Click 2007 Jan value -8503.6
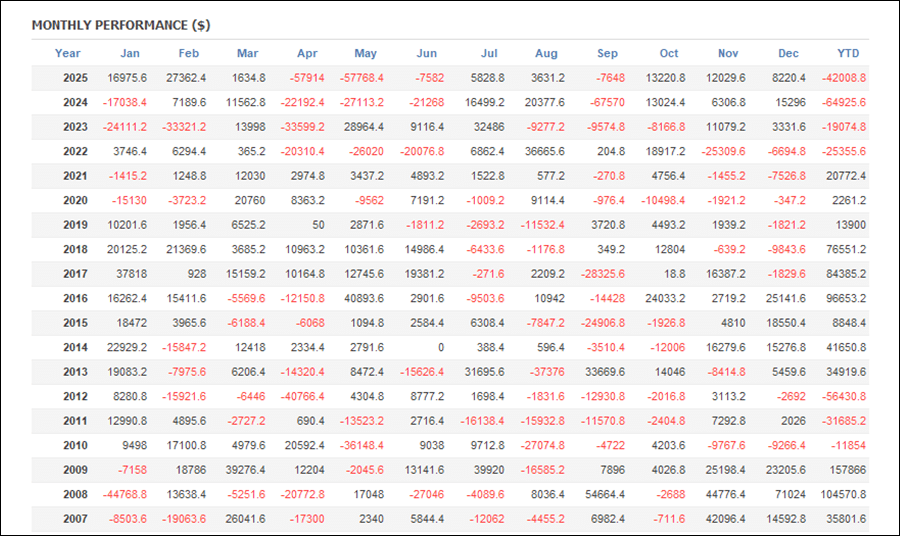900x536 pixels. [125, 519]
